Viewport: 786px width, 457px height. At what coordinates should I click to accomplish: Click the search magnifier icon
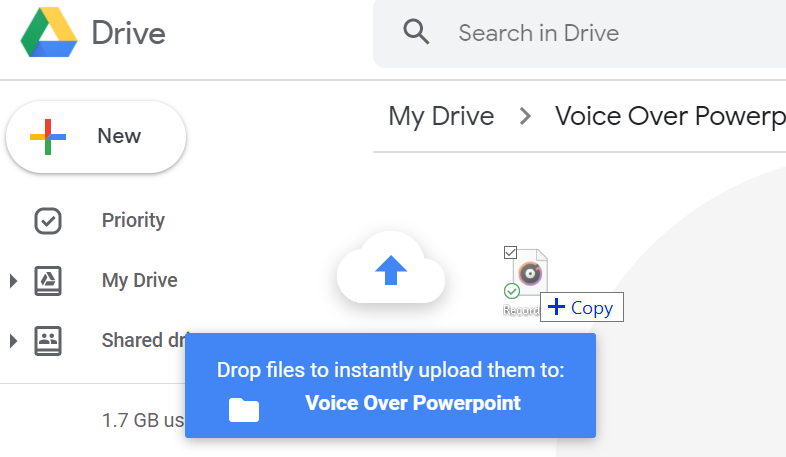pyautogui.click(x=416, y=32)
